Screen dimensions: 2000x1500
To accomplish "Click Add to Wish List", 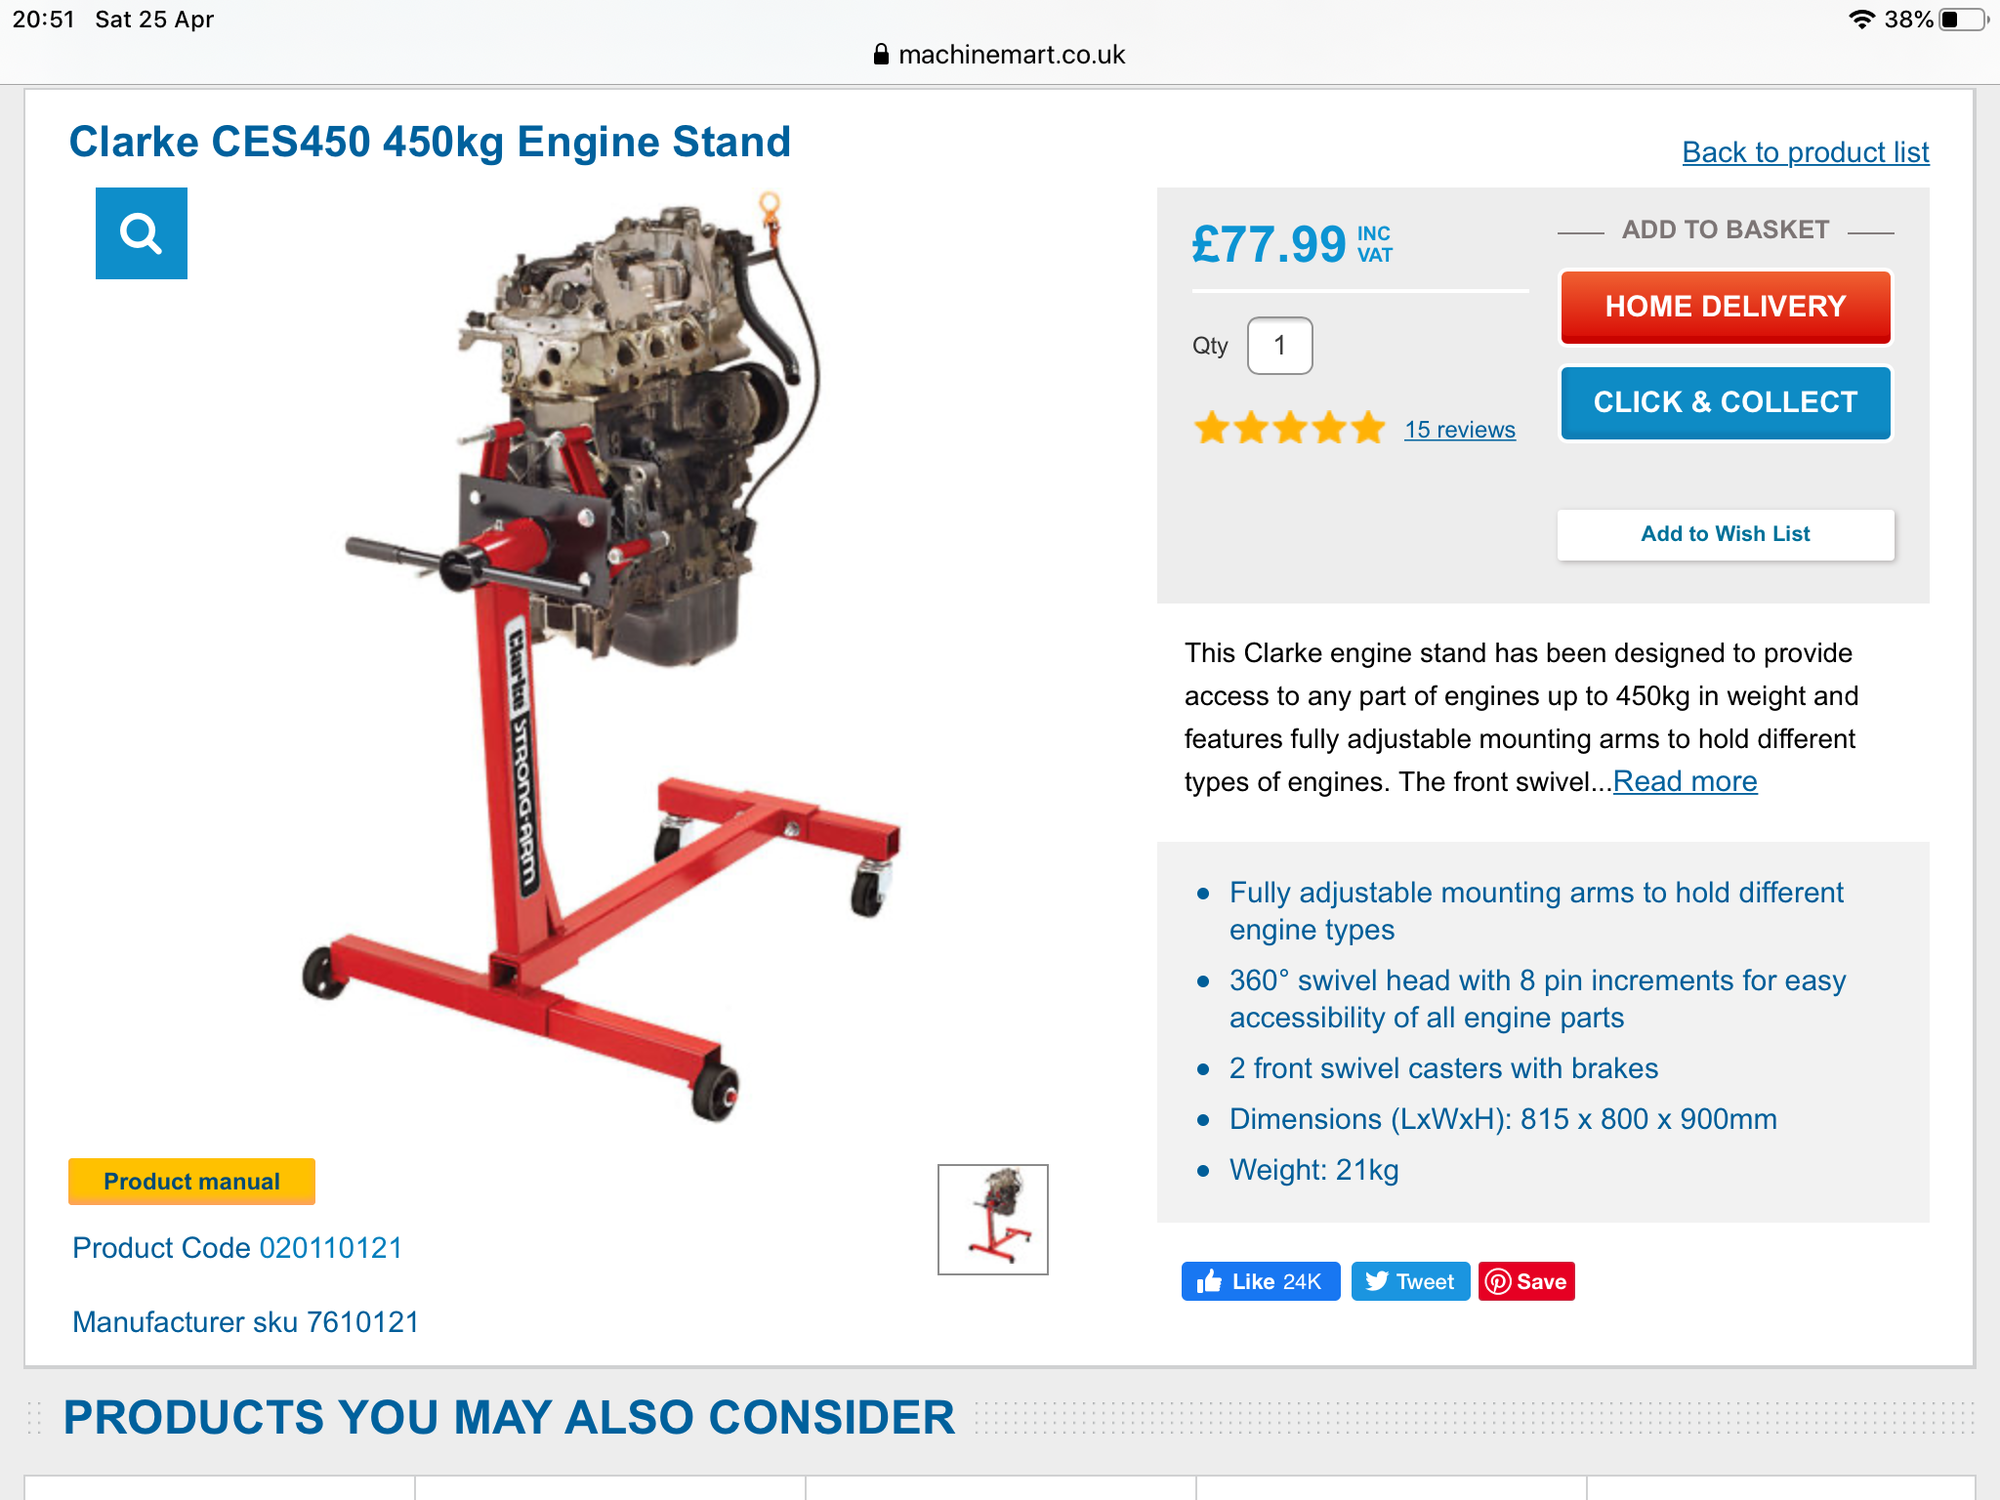I will click(x=1725, y=534).
